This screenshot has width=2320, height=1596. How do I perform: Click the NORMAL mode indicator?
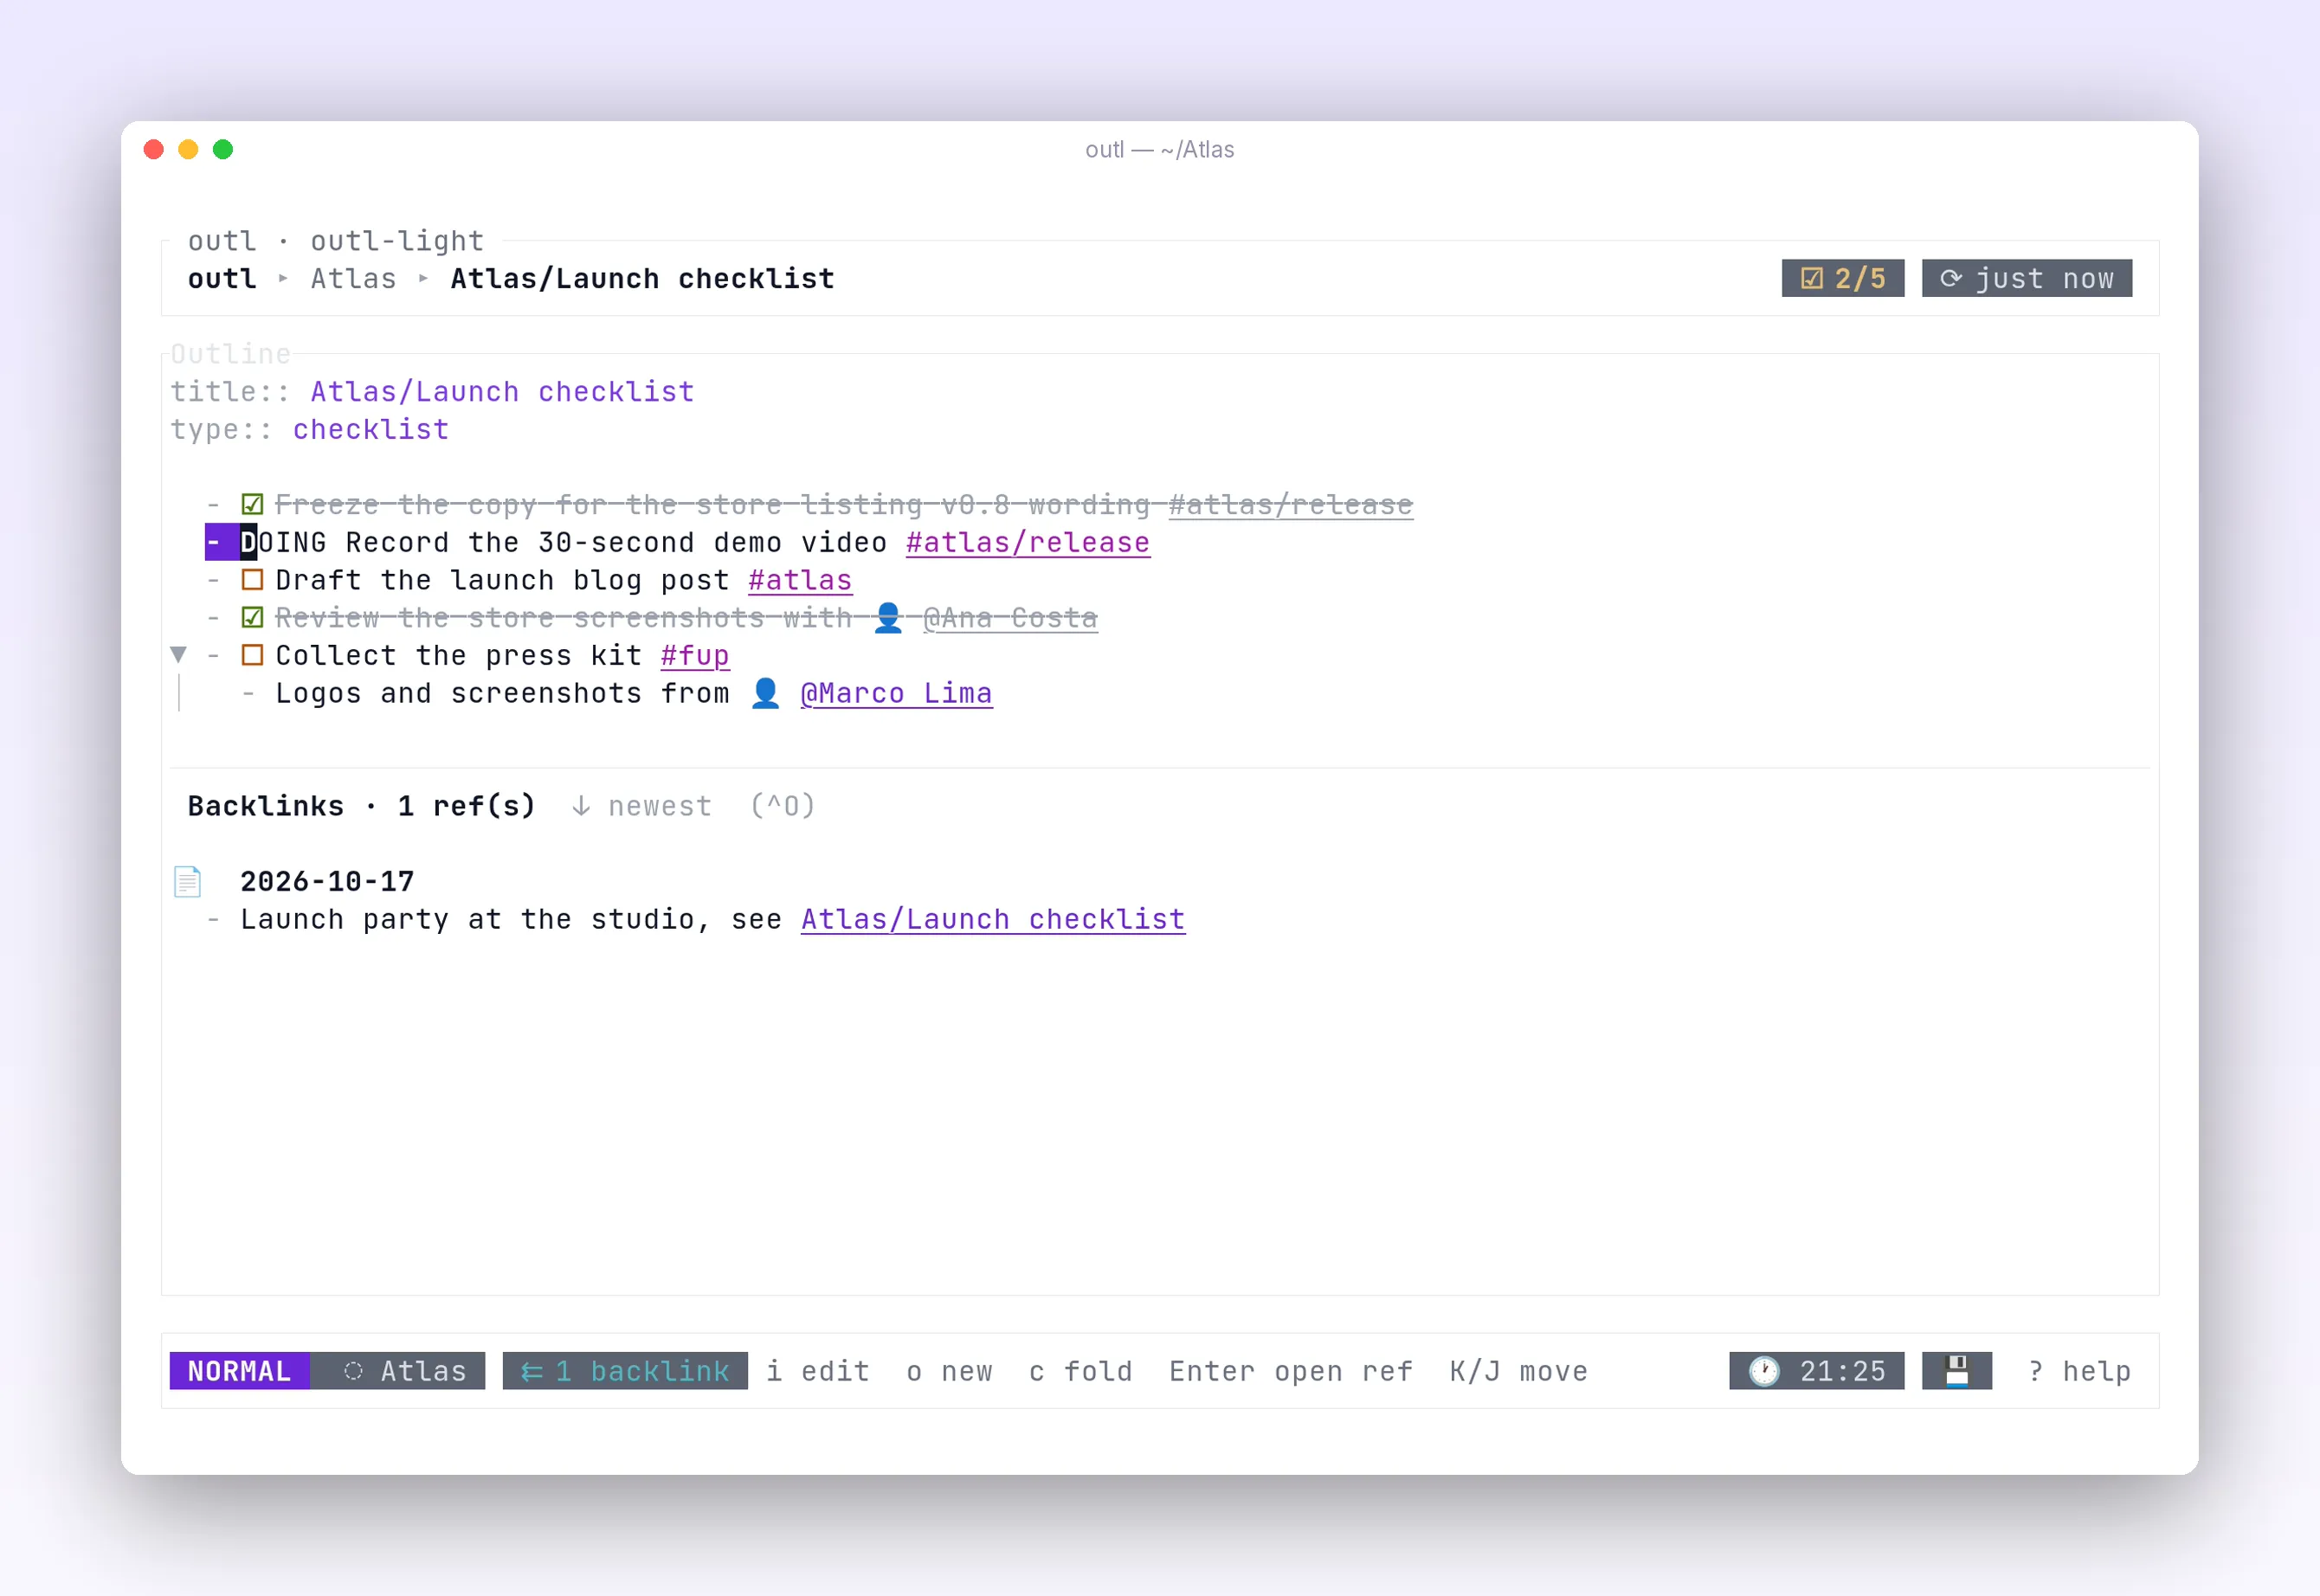coord(239,1370)
